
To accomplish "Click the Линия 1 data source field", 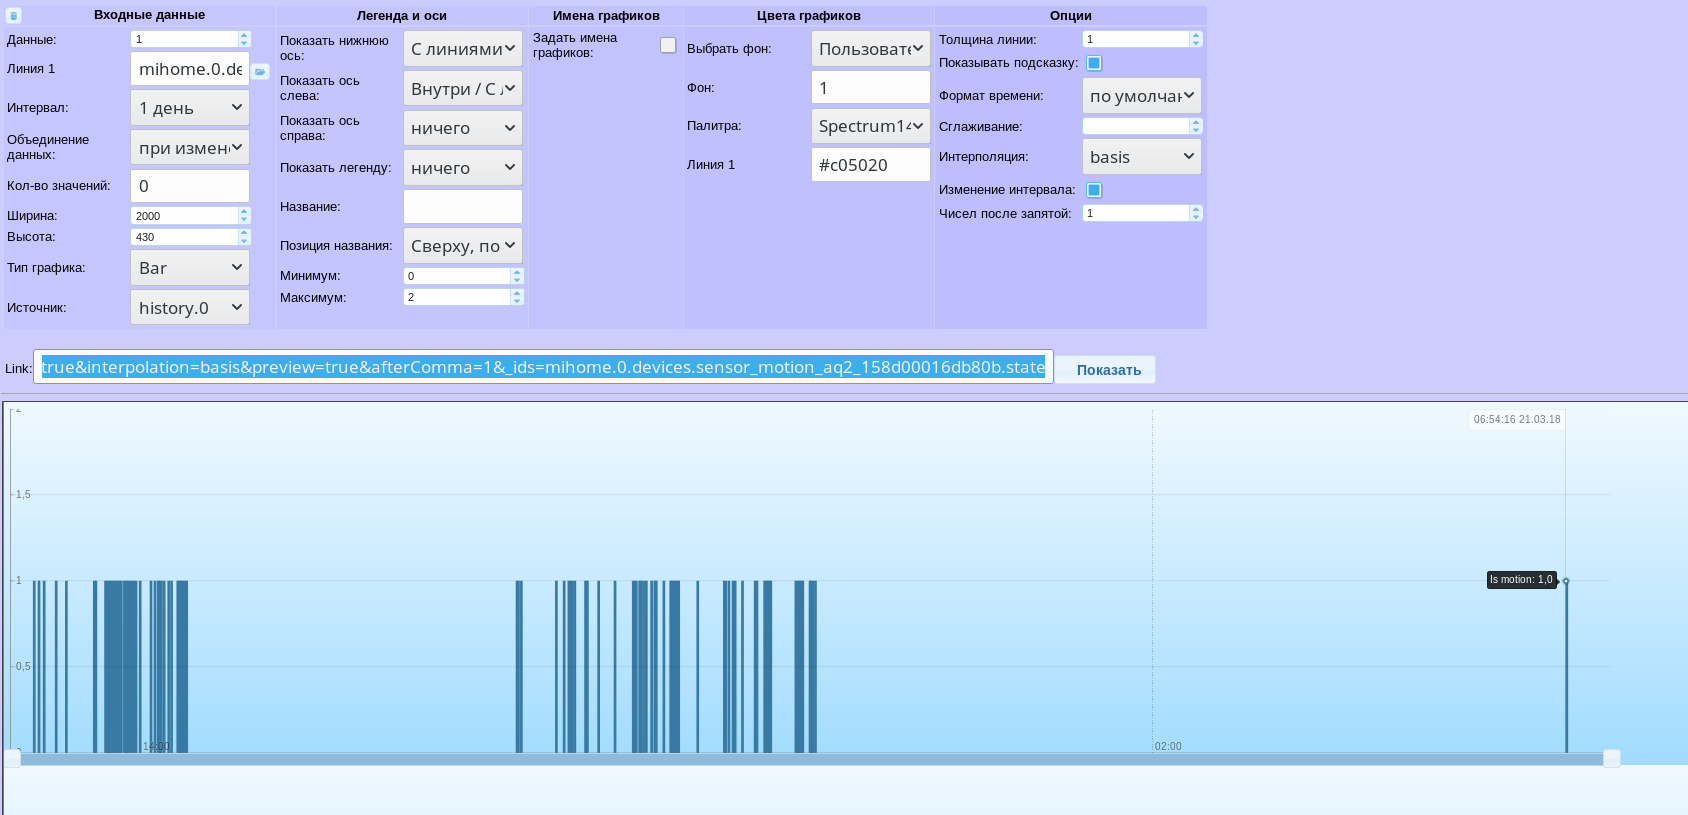I will point(190,69).
